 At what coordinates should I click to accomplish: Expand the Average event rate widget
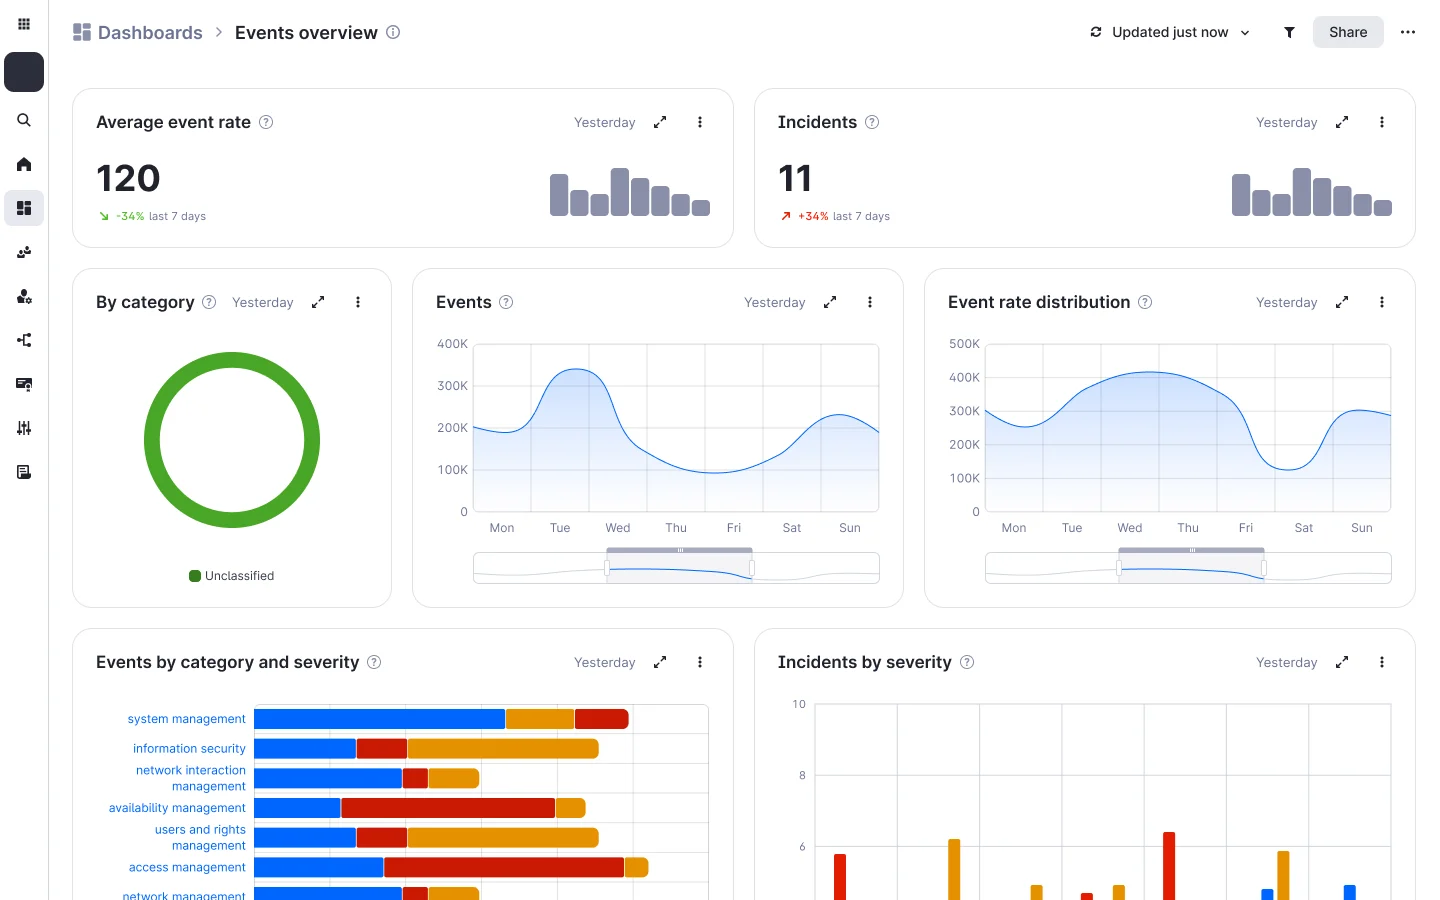(x=660, y=122)
